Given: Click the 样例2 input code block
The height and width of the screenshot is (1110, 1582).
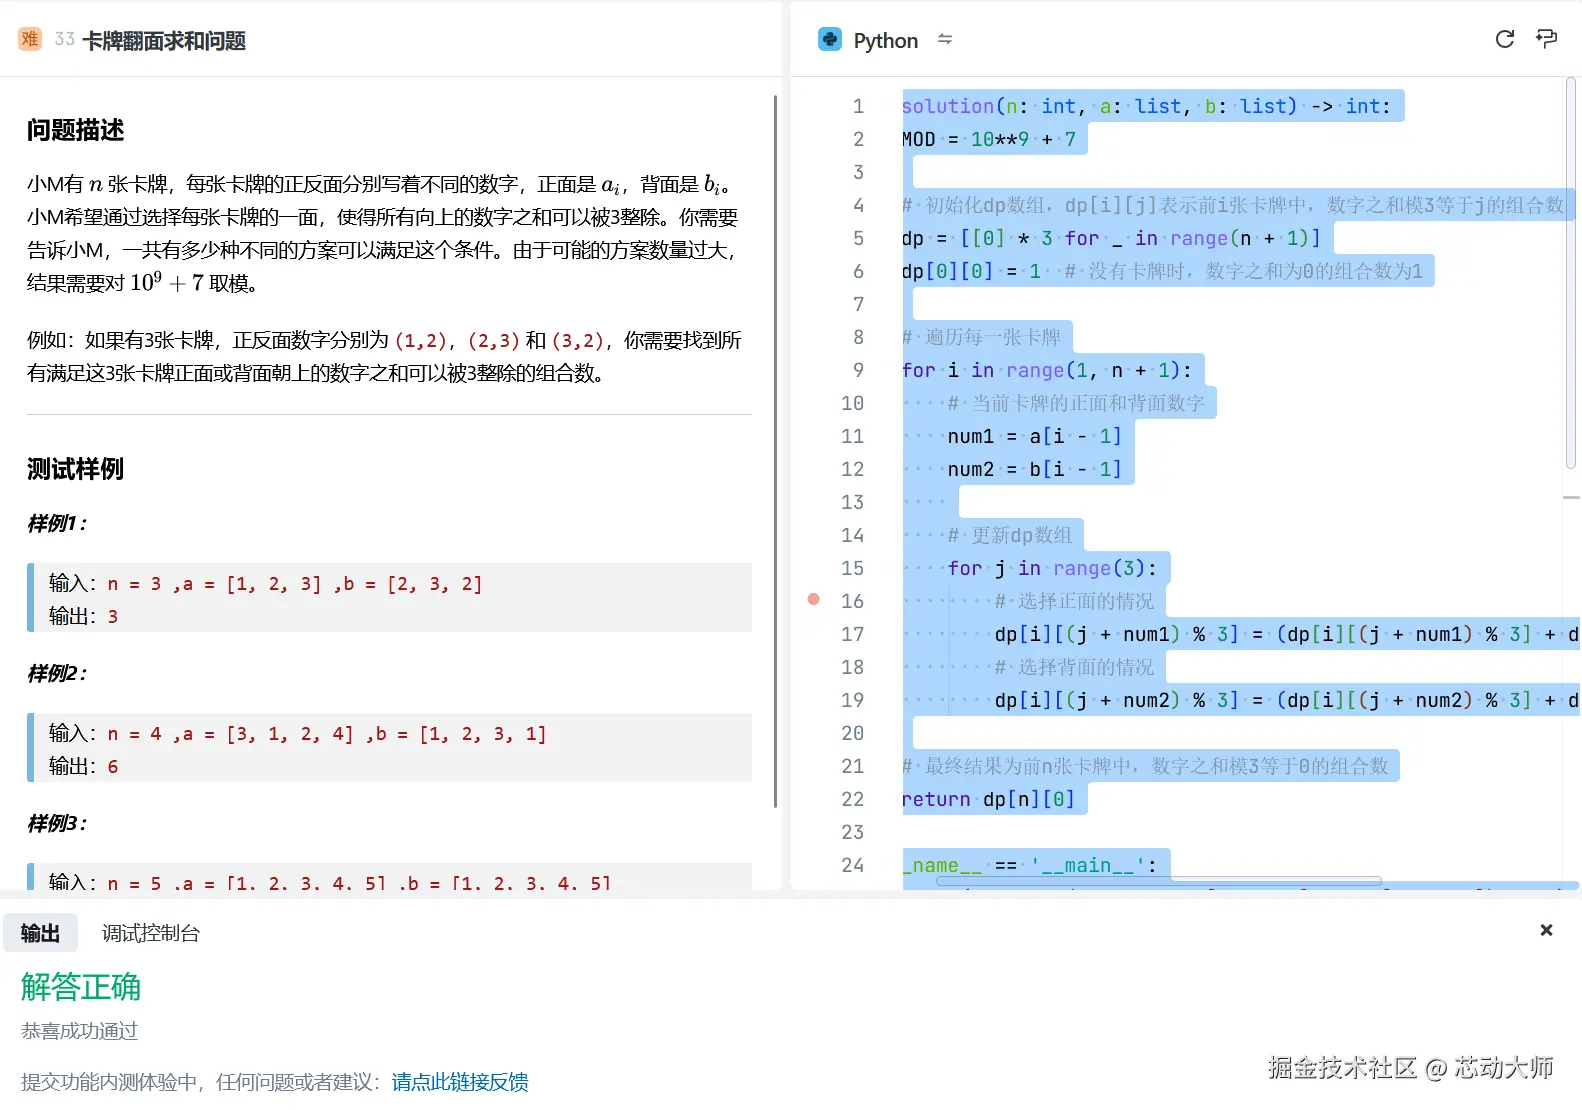Looking at the screenshot, I should point(390,748).
